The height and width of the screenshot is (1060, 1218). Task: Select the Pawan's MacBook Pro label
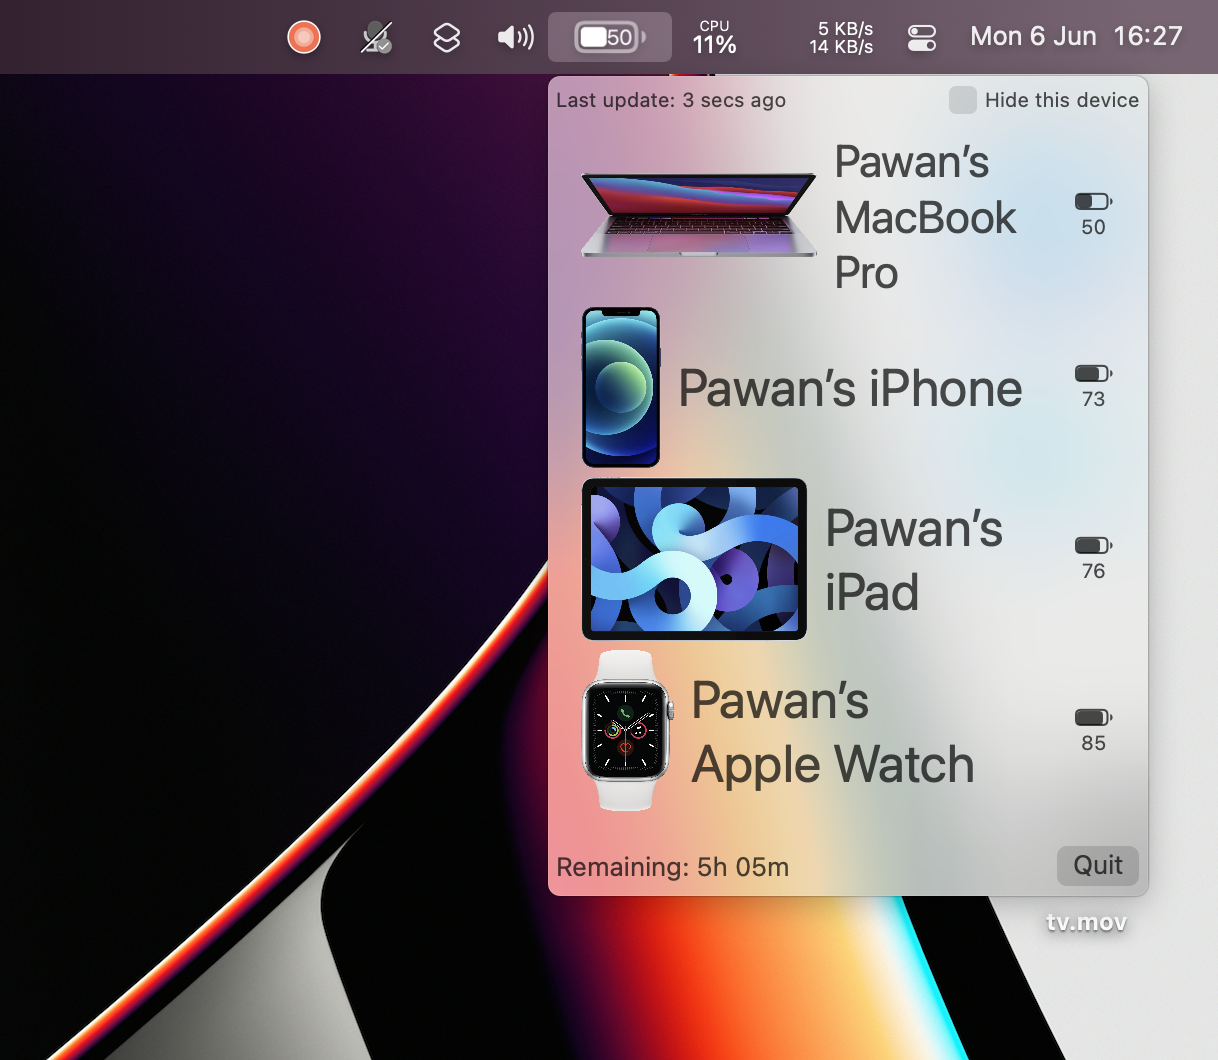[926, 217]
